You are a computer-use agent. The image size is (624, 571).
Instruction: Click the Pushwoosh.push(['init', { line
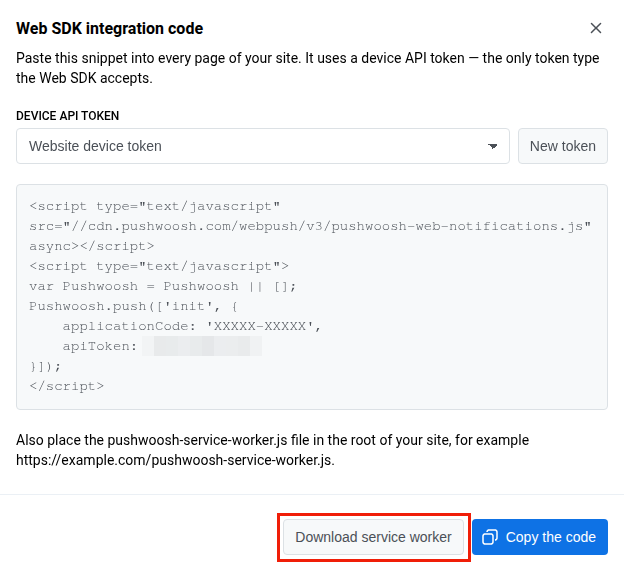pyautogui.click(x=133, y=306)
